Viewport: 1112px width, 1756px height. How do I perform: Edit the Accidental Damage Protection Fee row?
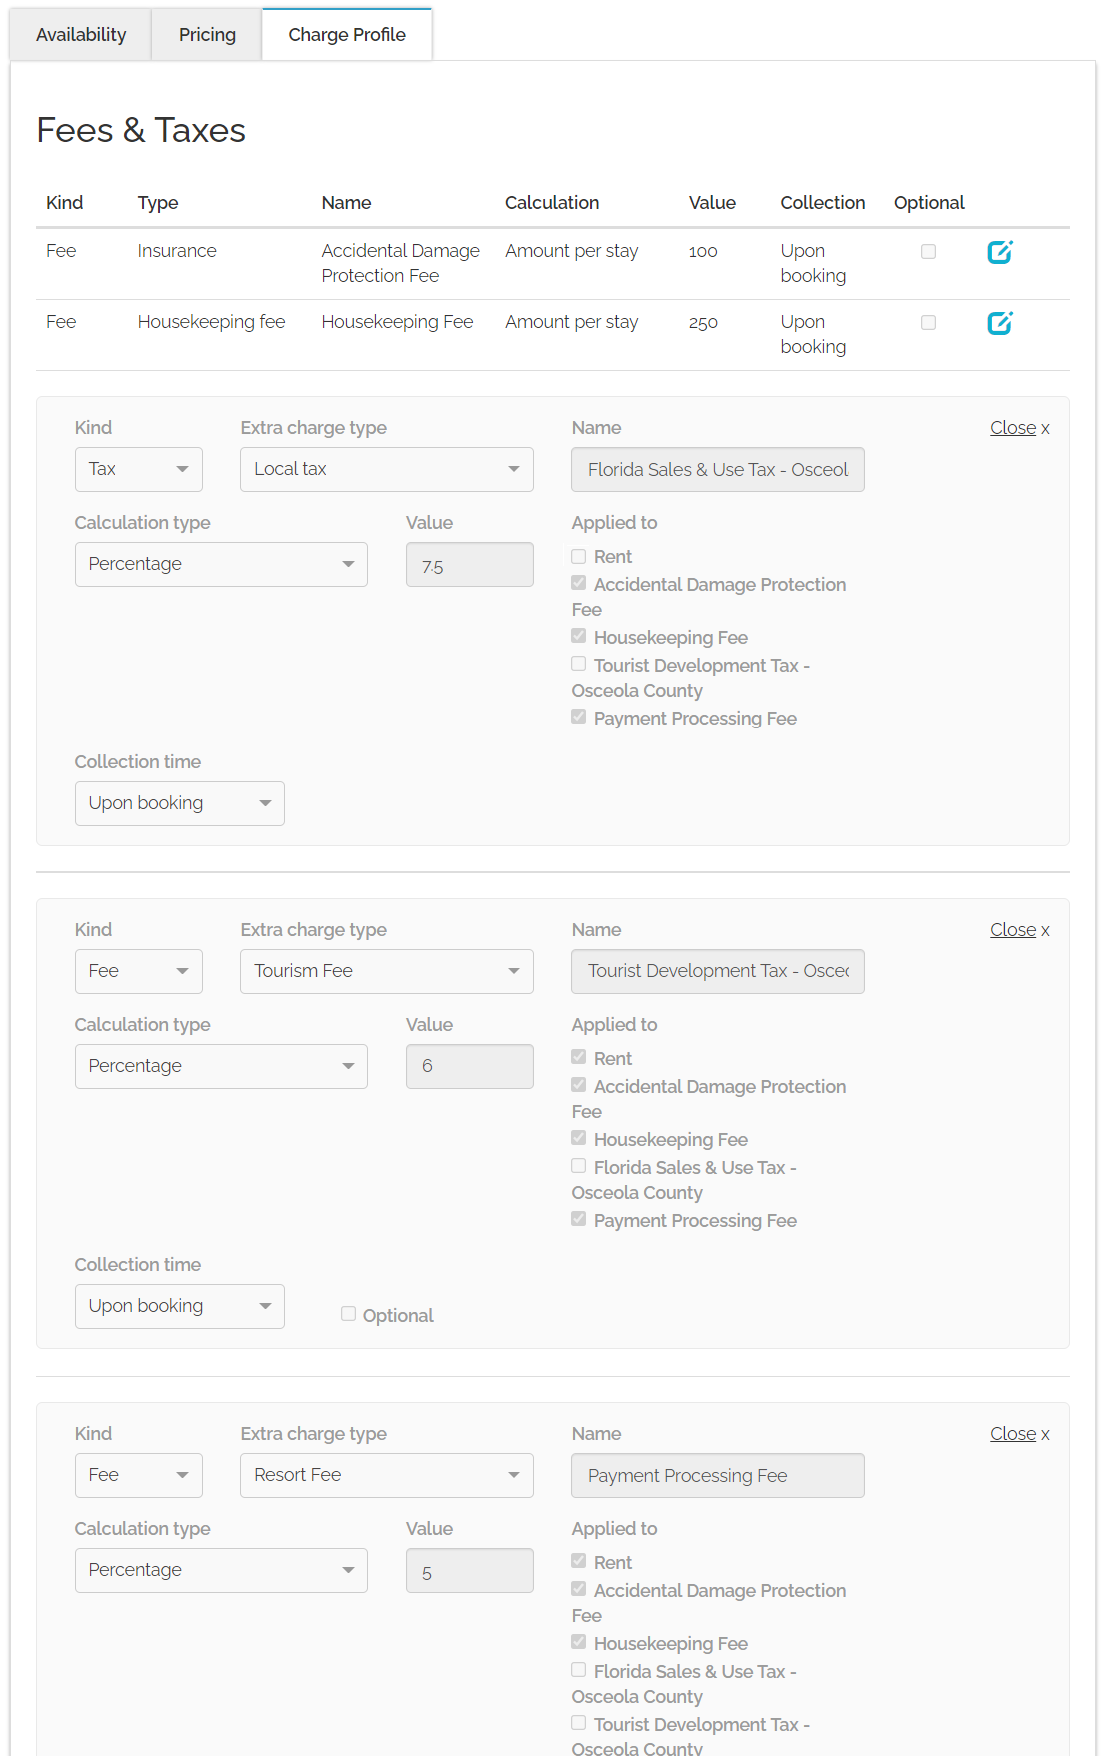pos(1000,252)
